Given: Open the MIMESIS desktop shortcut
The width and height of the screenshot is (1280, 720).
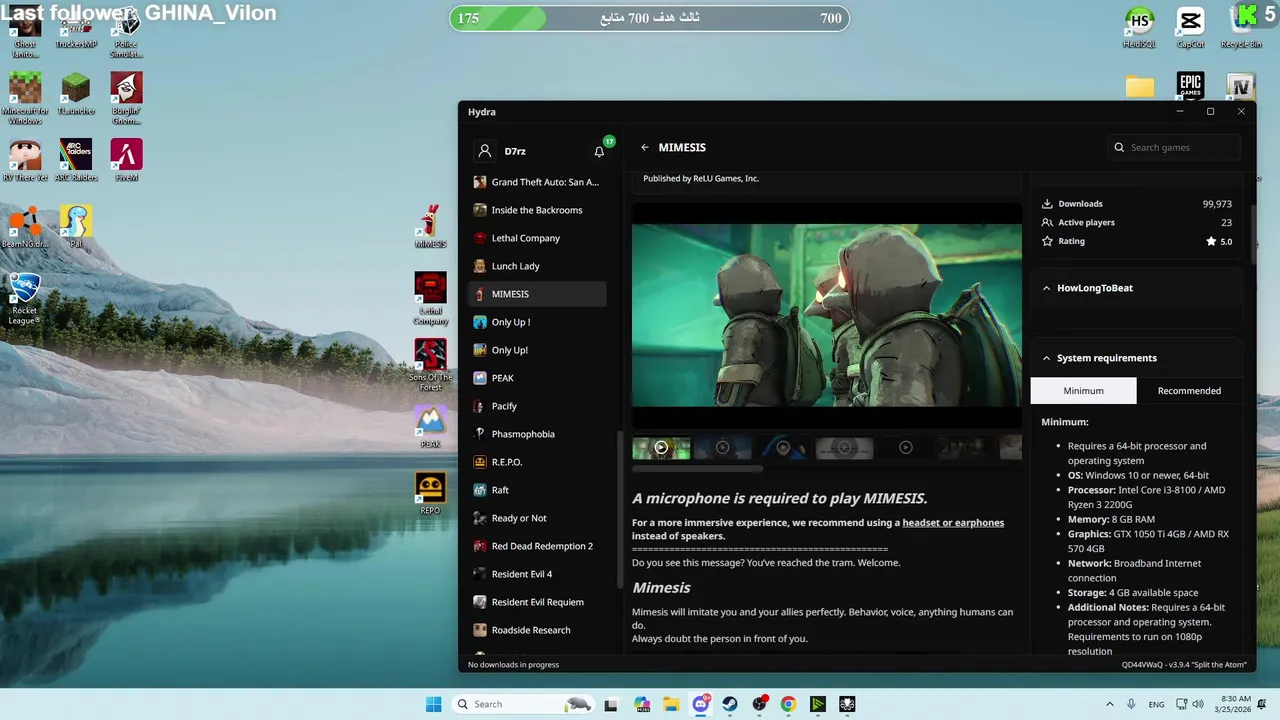Looking at the screenshot, I should (x=430, y=228).
